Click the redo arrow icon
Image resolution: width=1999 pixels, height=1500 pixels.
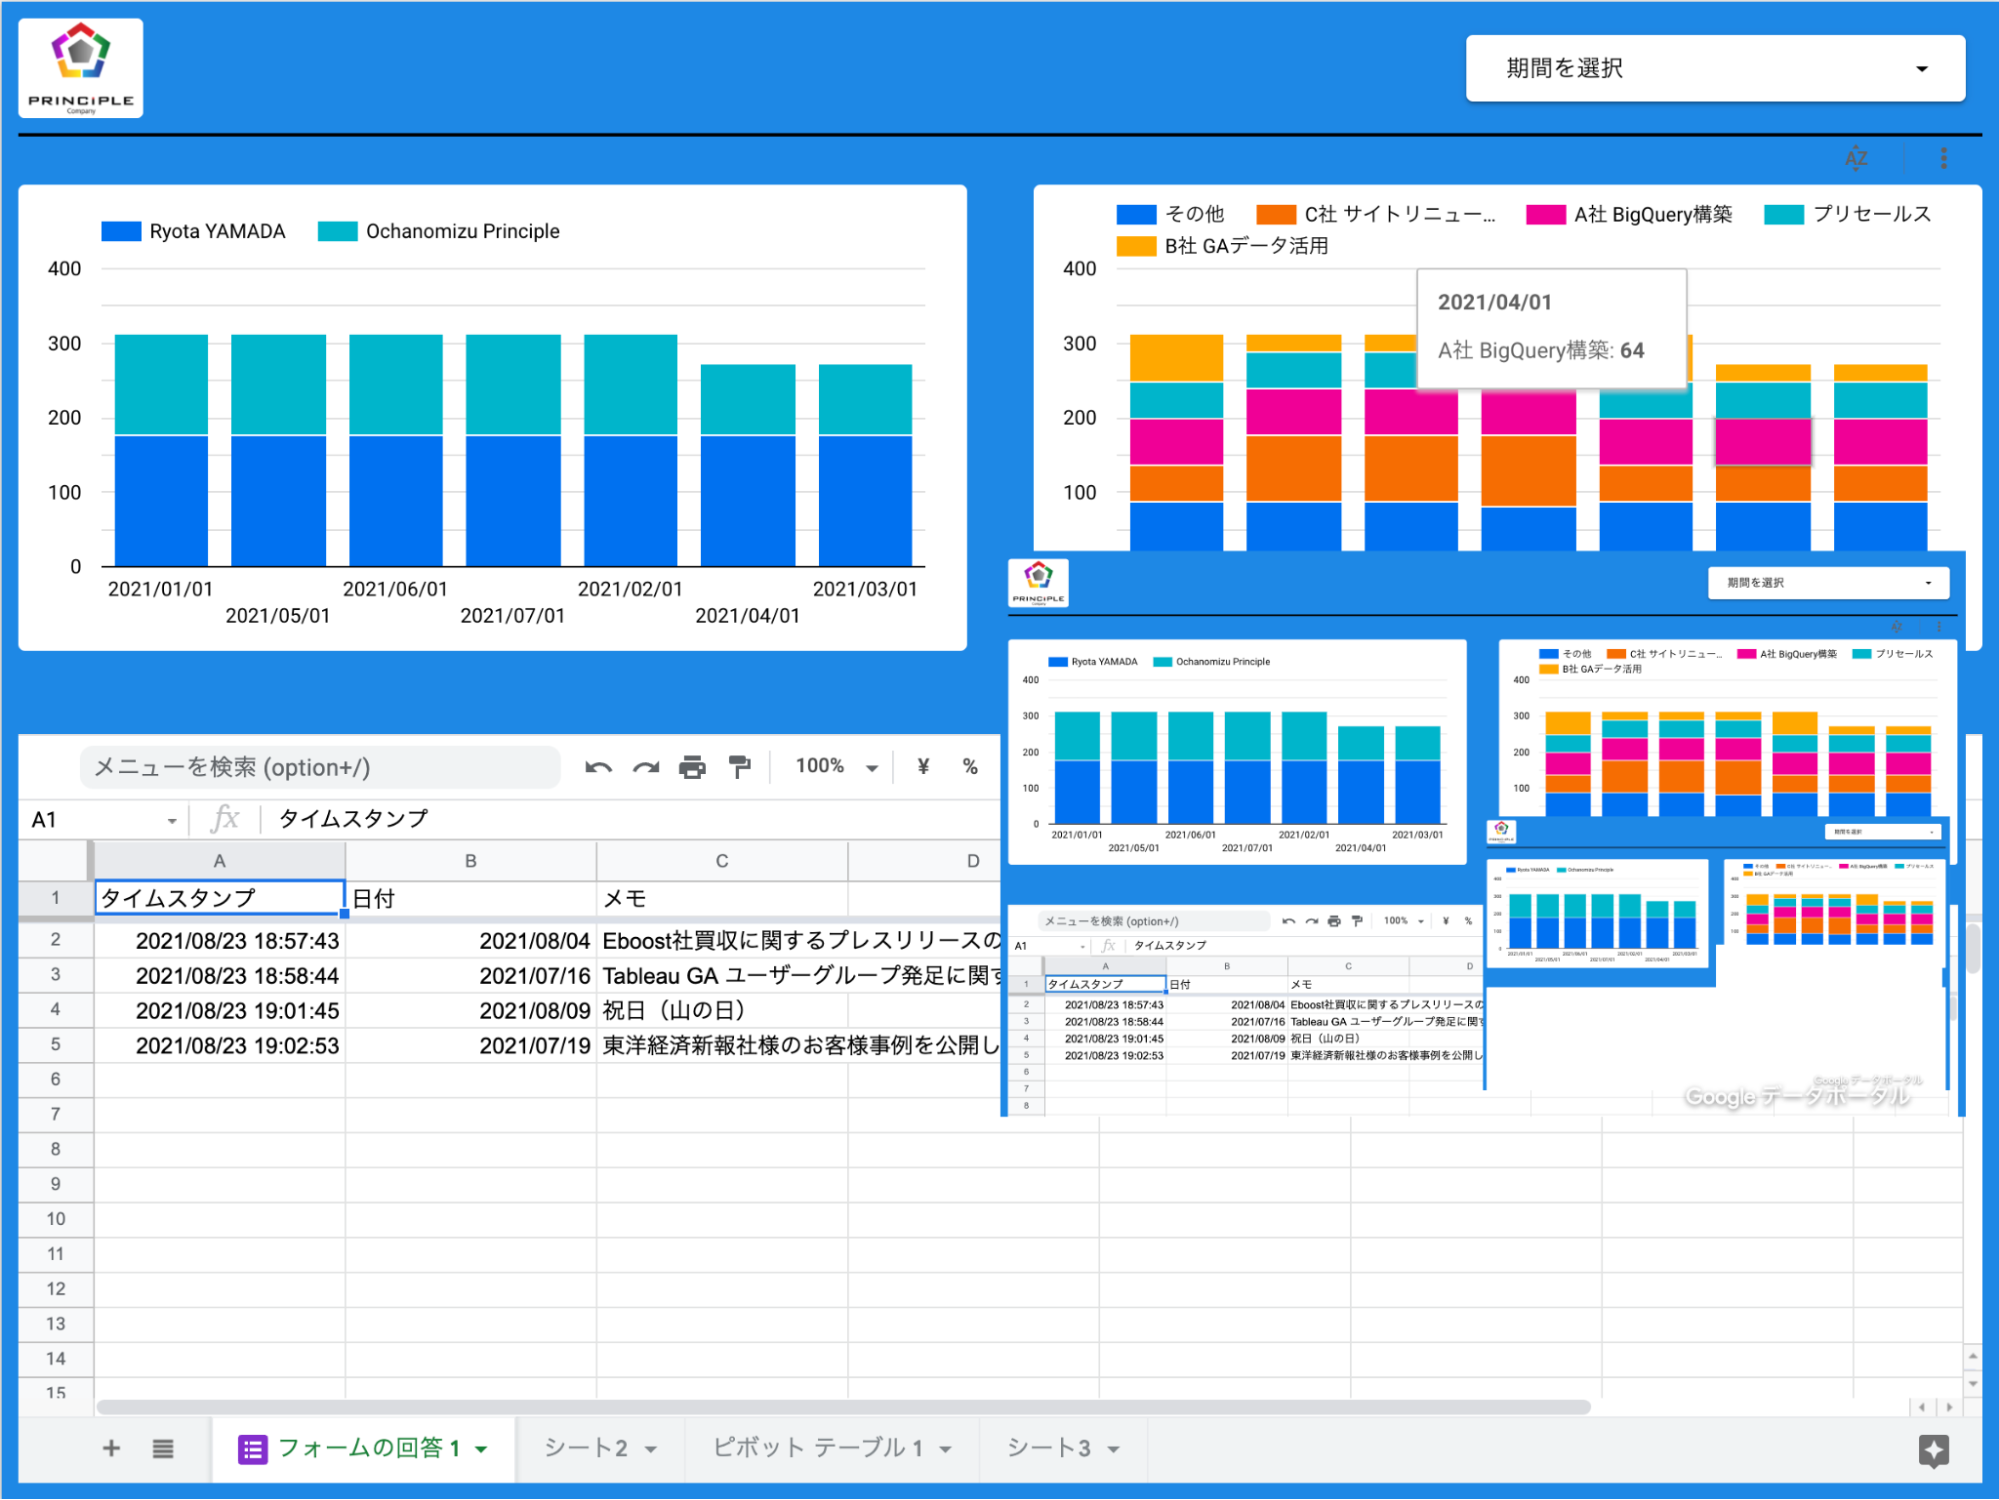[646, 768]
